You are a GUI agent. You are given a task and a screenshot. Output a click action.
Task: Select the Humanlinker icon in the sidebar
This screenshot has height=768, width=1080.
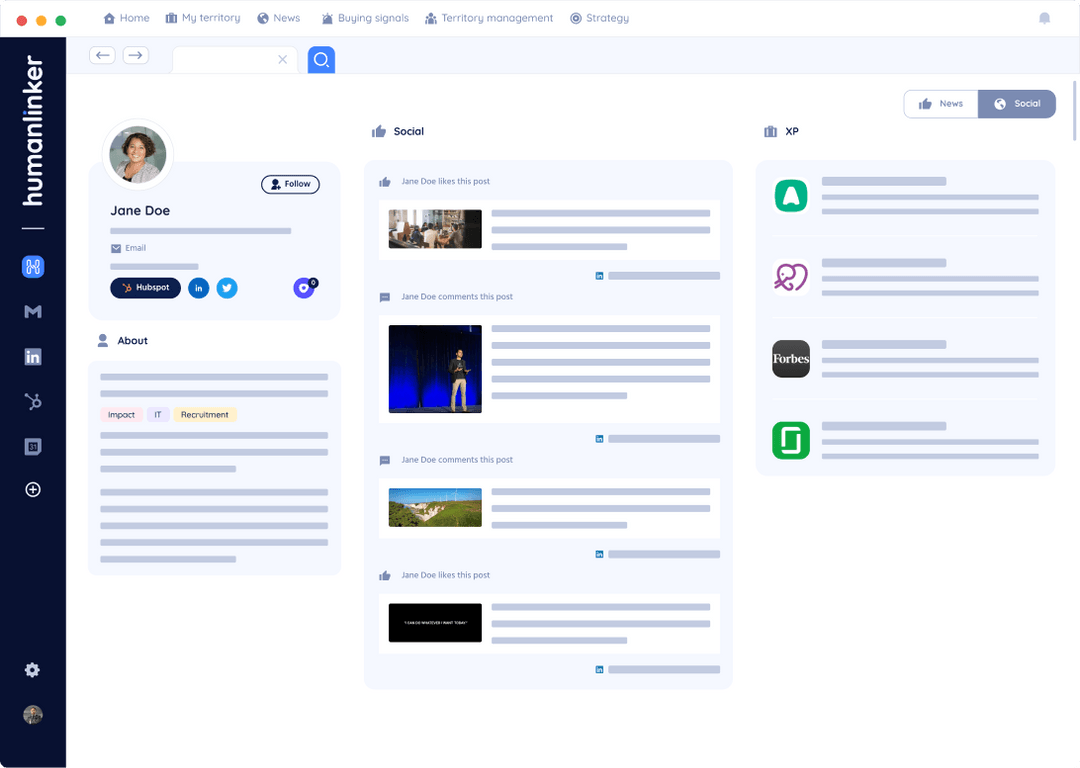[x=32, y=267]
